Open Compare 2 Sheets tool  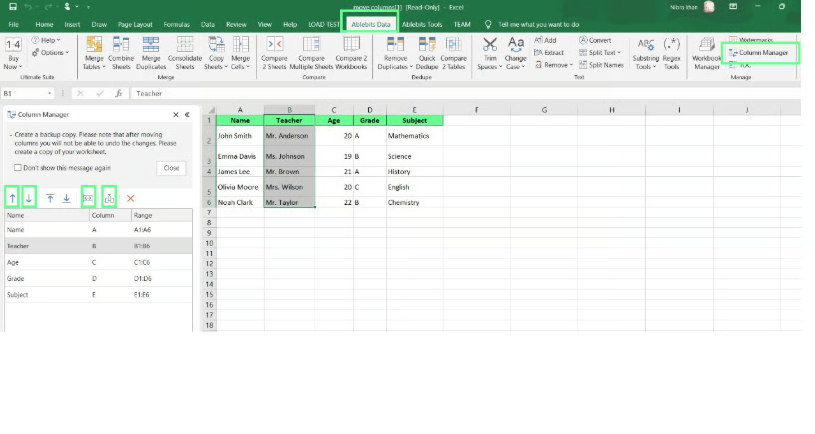click(x=277, y=53)
